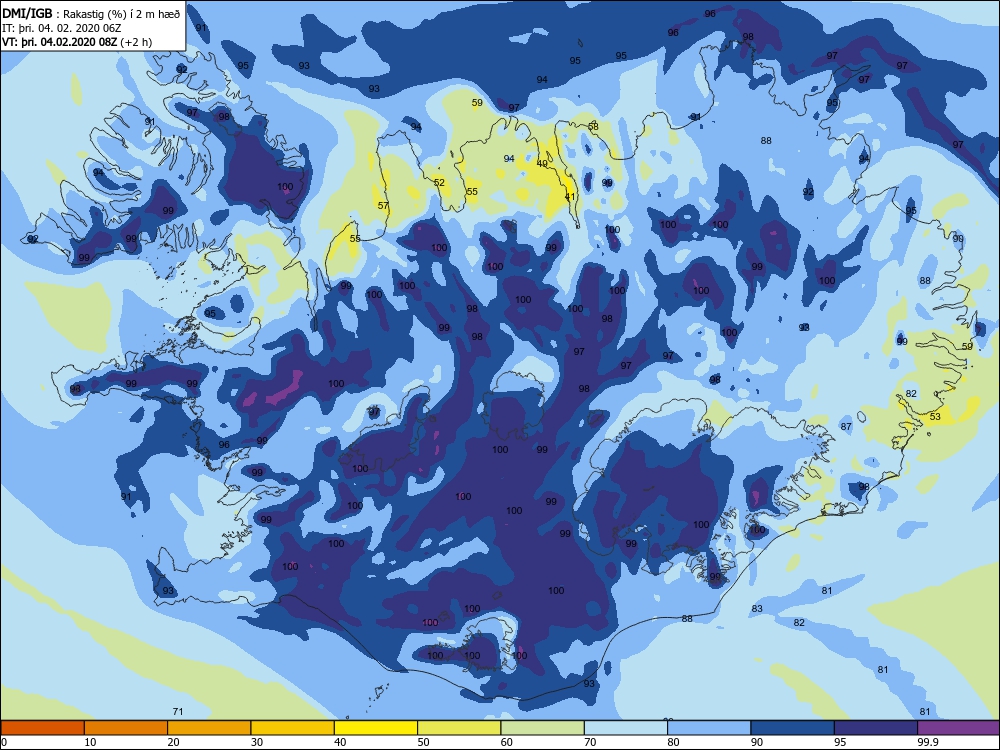Screen dimensions: 1000x750
Task: Click the legend tick label 80
Action: [x=673, y=742]
